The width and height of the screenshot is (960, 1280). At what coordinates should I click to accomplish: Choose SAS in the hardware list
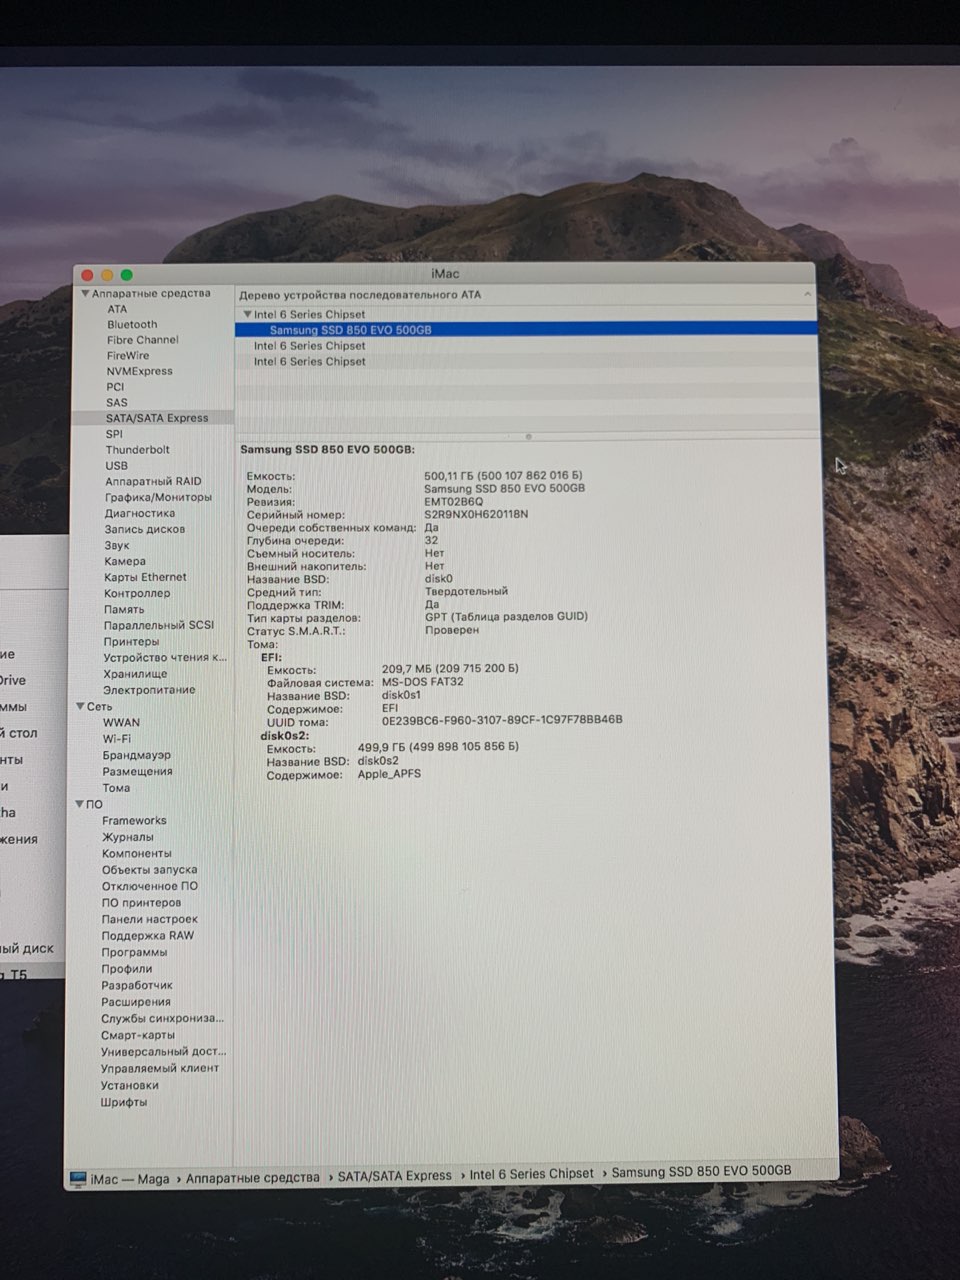pos(117,402)
